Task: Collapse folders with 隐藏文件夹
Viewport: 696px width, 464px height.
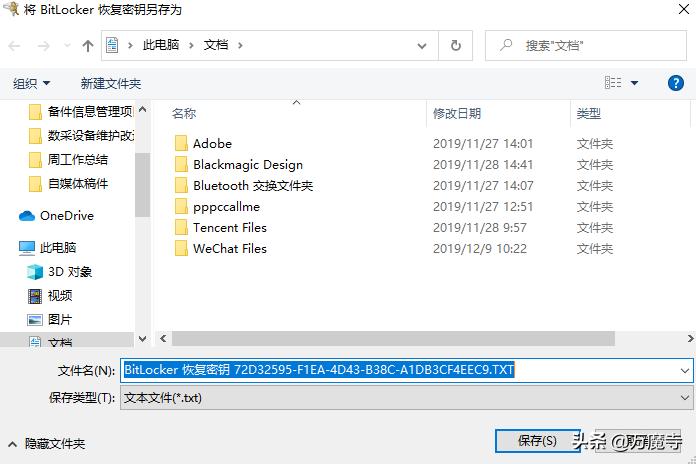Action: 47,444
